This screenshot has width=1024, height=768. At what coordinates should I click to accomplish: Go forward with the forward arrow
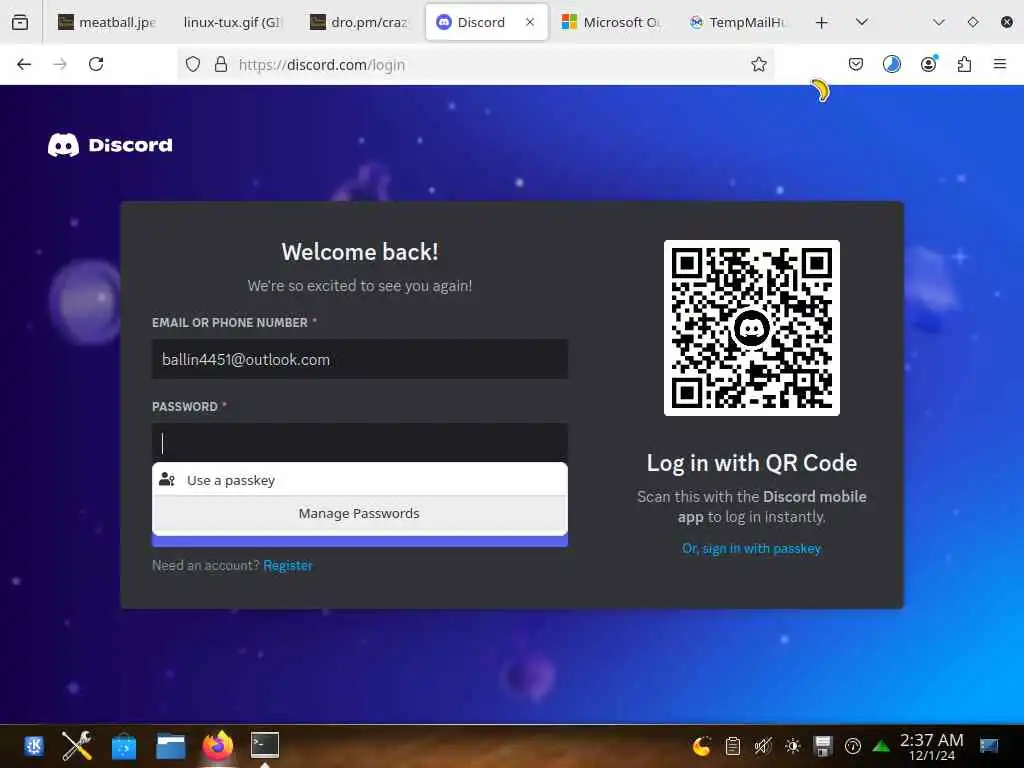[60, 64]
